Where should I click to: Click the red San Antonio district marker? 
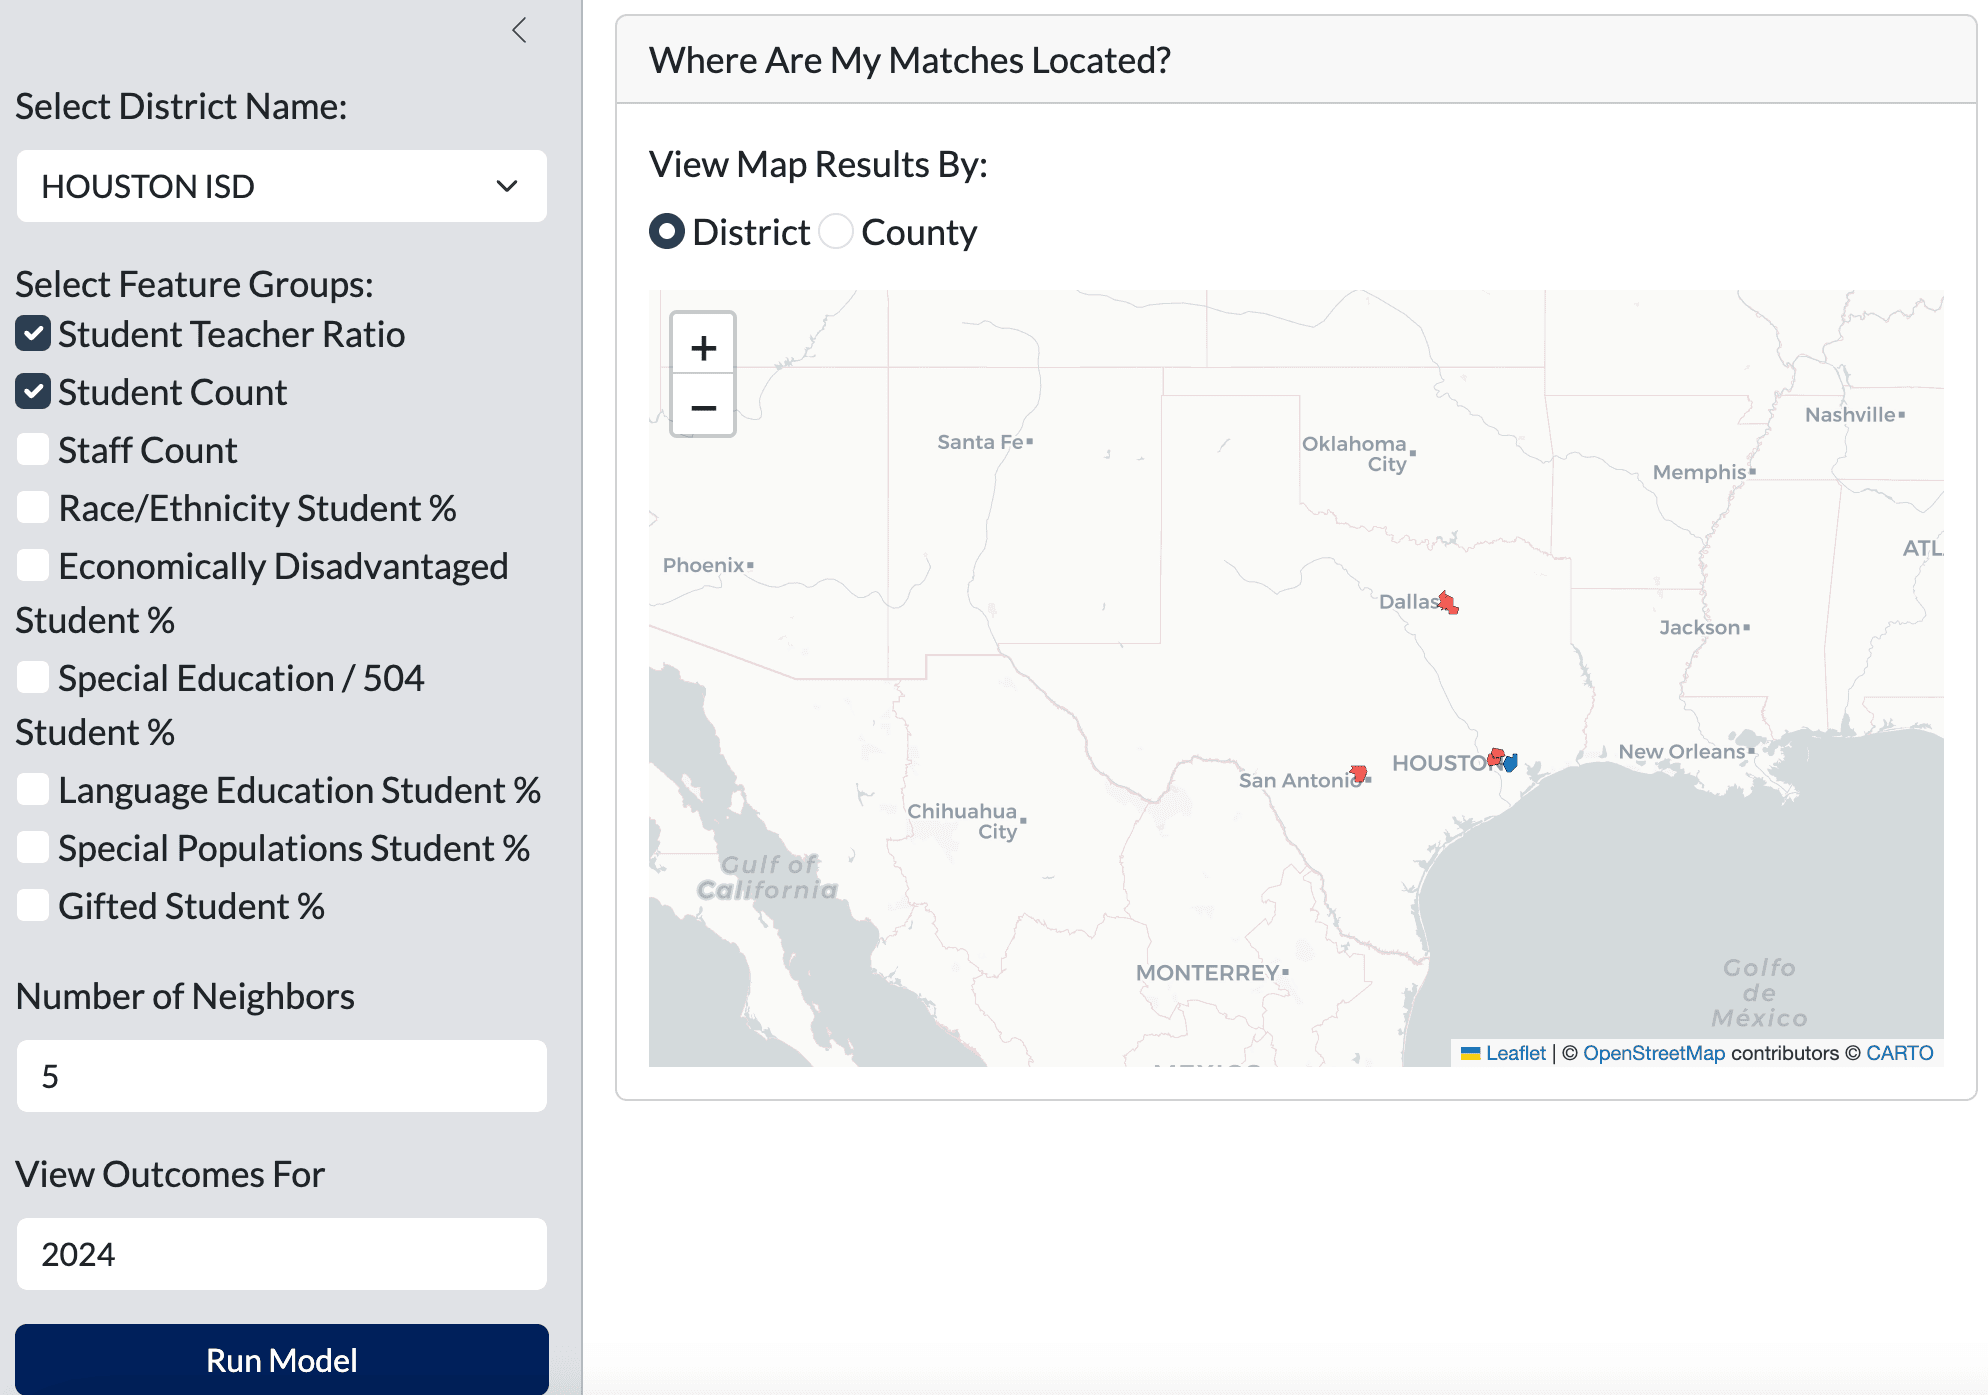[1358, 773]
